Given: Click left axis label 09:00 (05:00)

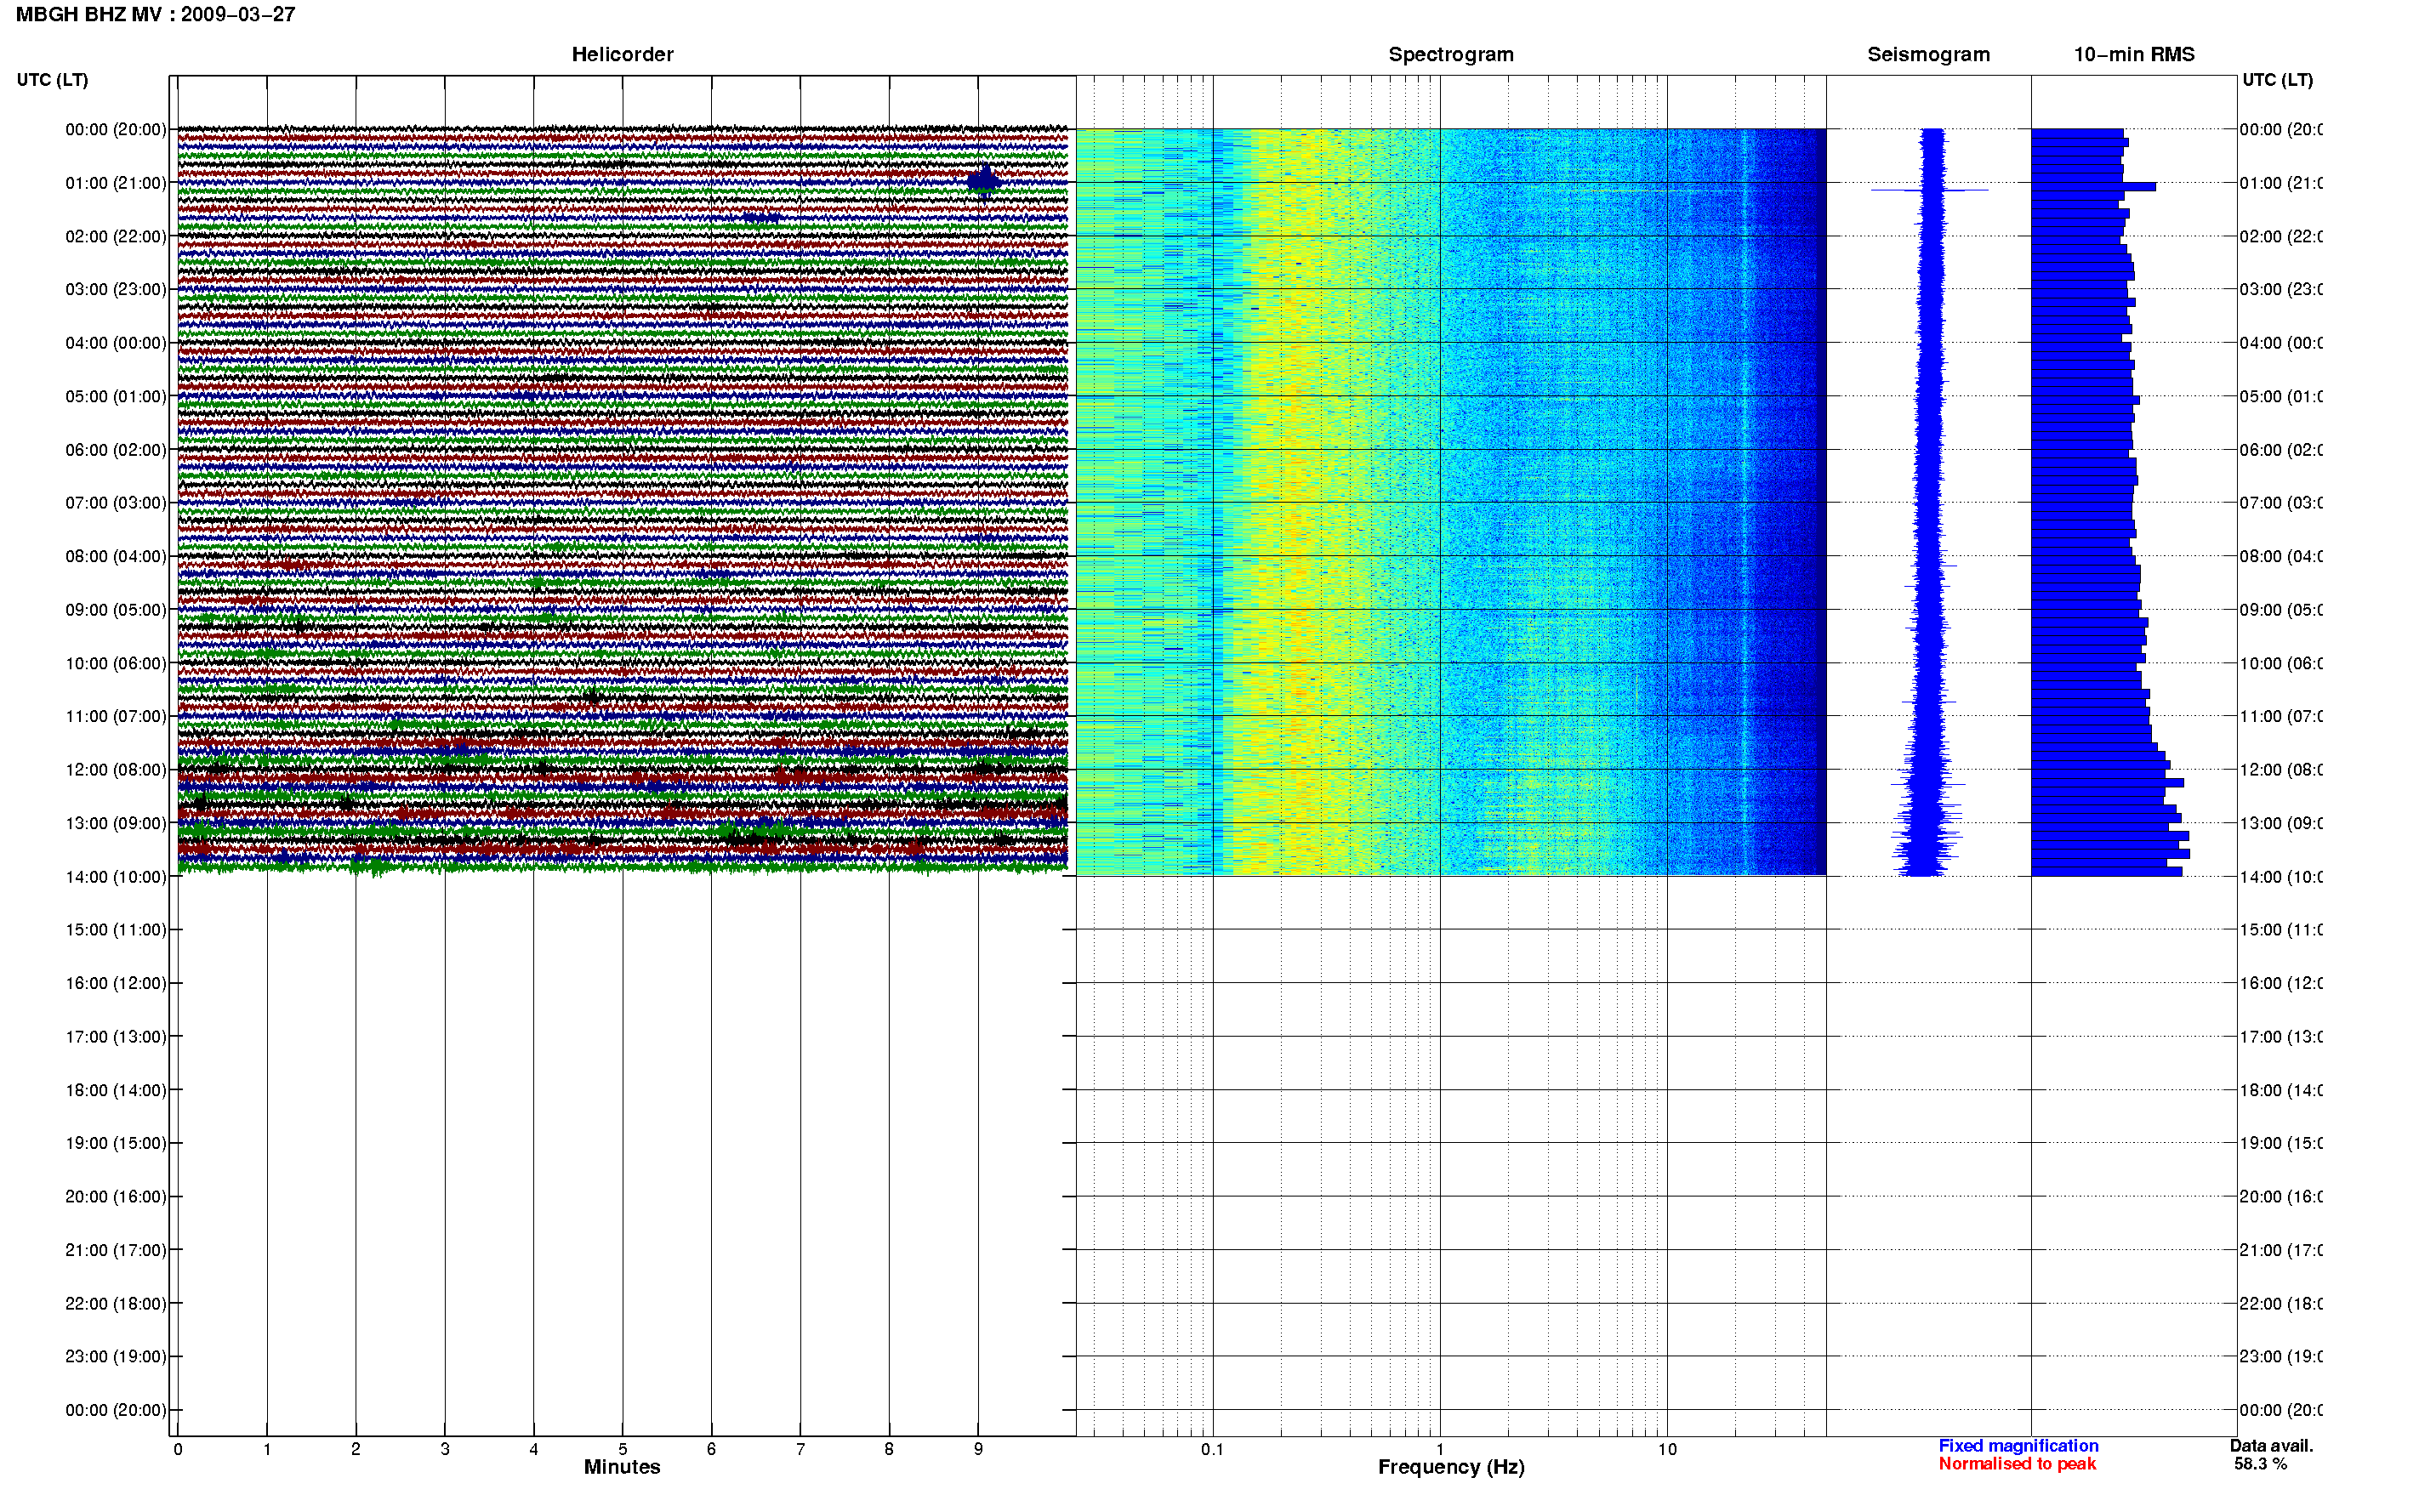Looking at the screenshot, I should click(116, 610).
